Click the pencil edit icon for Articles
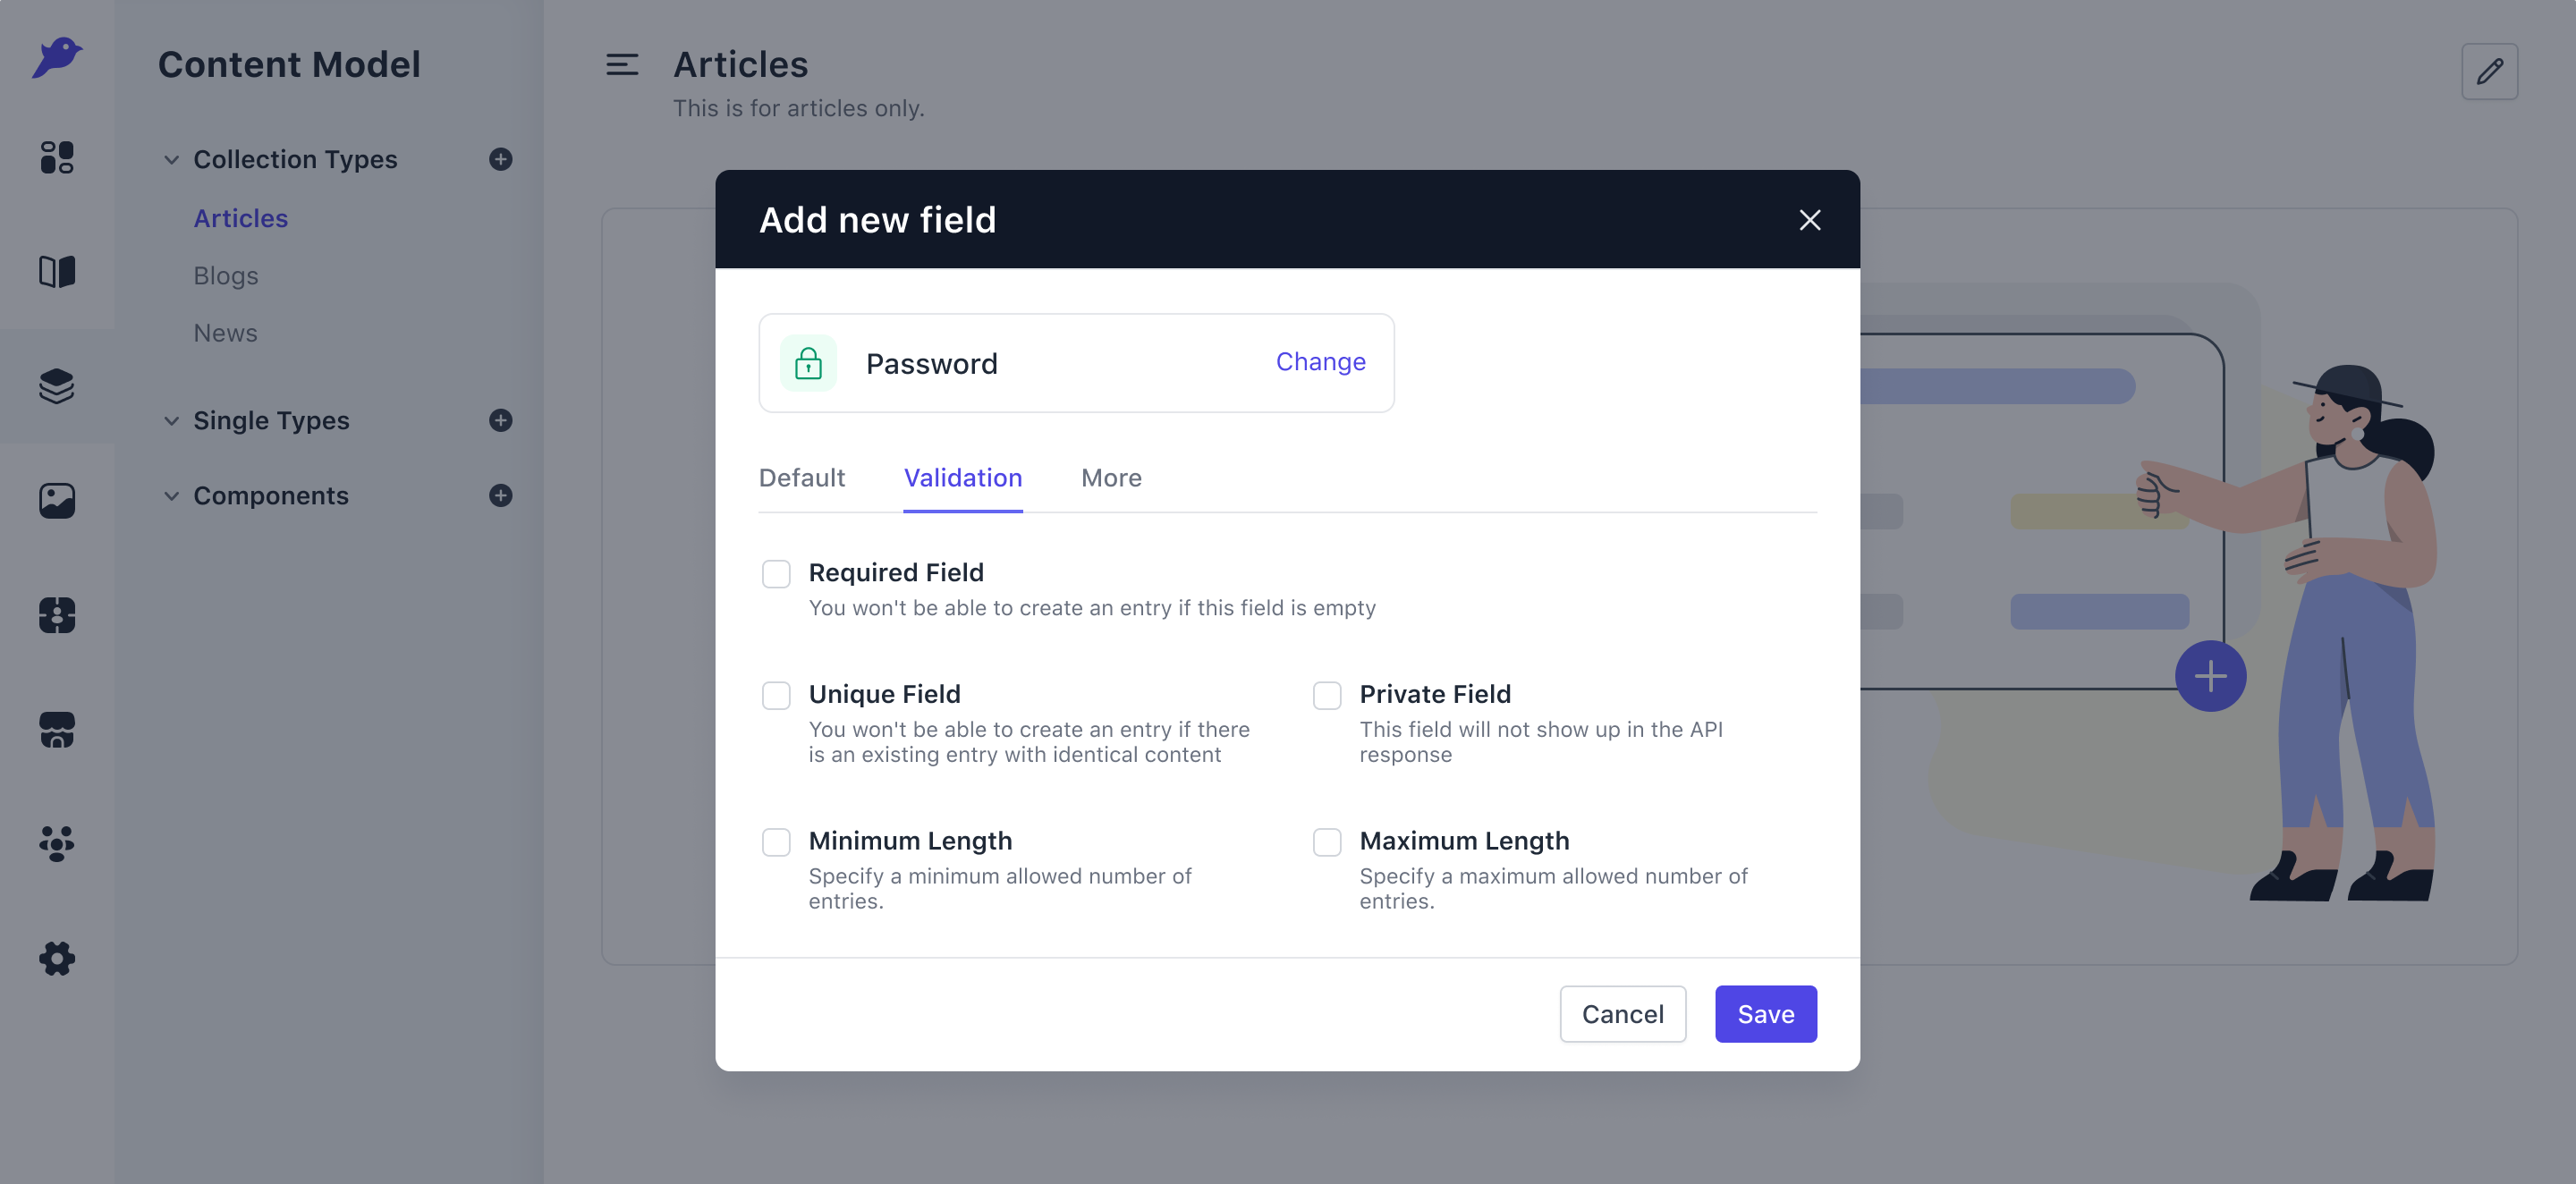 (x=2489, y=71)
